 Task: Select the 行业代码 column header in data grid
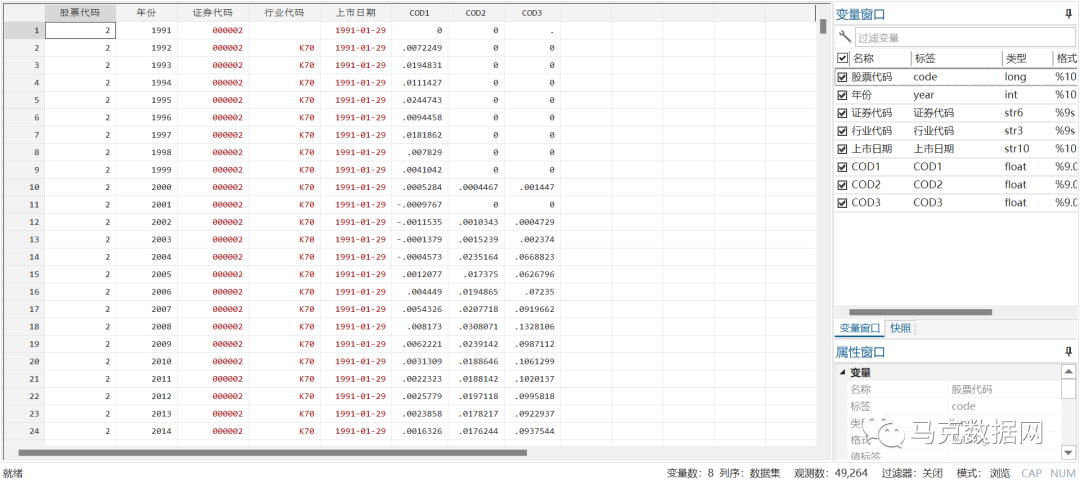pyautogui.click(x=284, y=13)
